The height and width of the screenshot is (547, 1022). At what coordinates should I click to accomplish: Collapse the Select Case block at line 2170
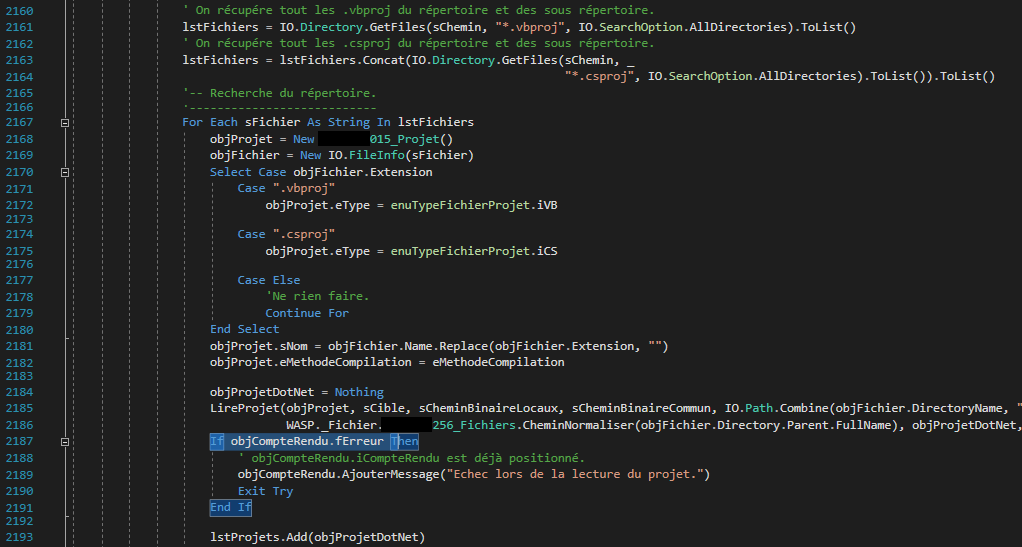tap(65, 172)
